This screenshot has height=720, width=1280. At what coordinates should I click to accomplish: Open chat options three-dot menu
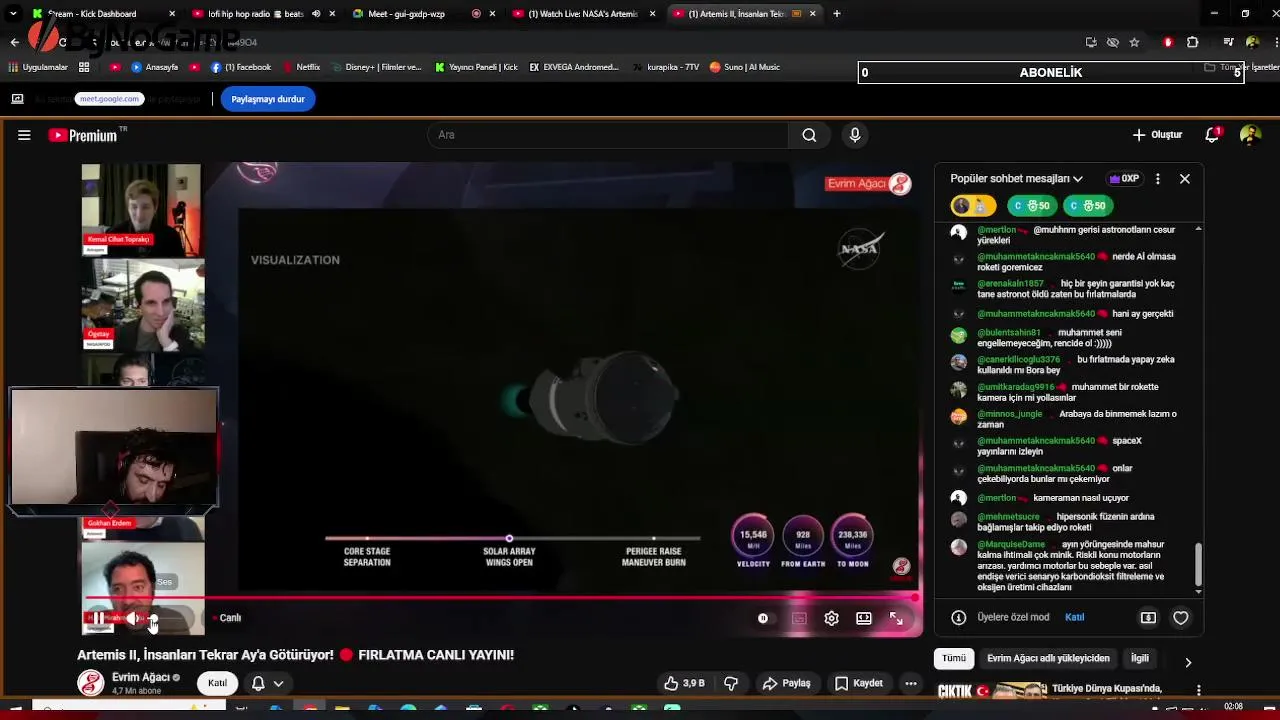[1157, 178]
